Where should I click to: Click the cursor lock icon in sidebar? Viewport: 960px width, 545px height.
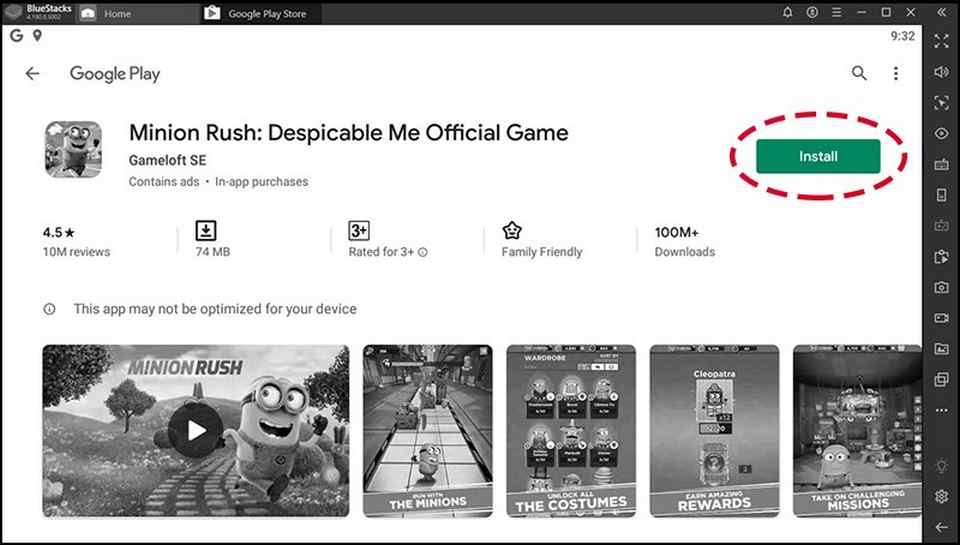(942, 102)
